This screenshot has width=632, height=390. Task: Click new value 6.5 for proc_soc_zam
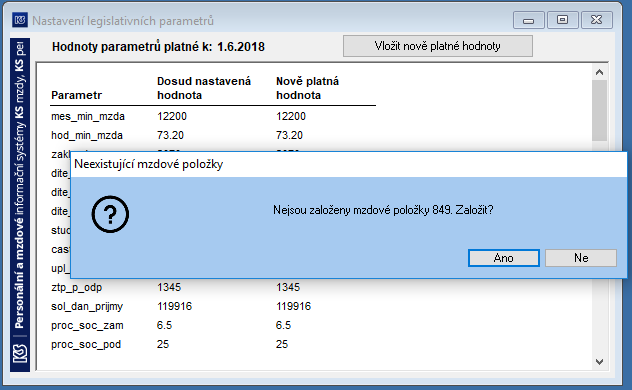pos(283,325)
